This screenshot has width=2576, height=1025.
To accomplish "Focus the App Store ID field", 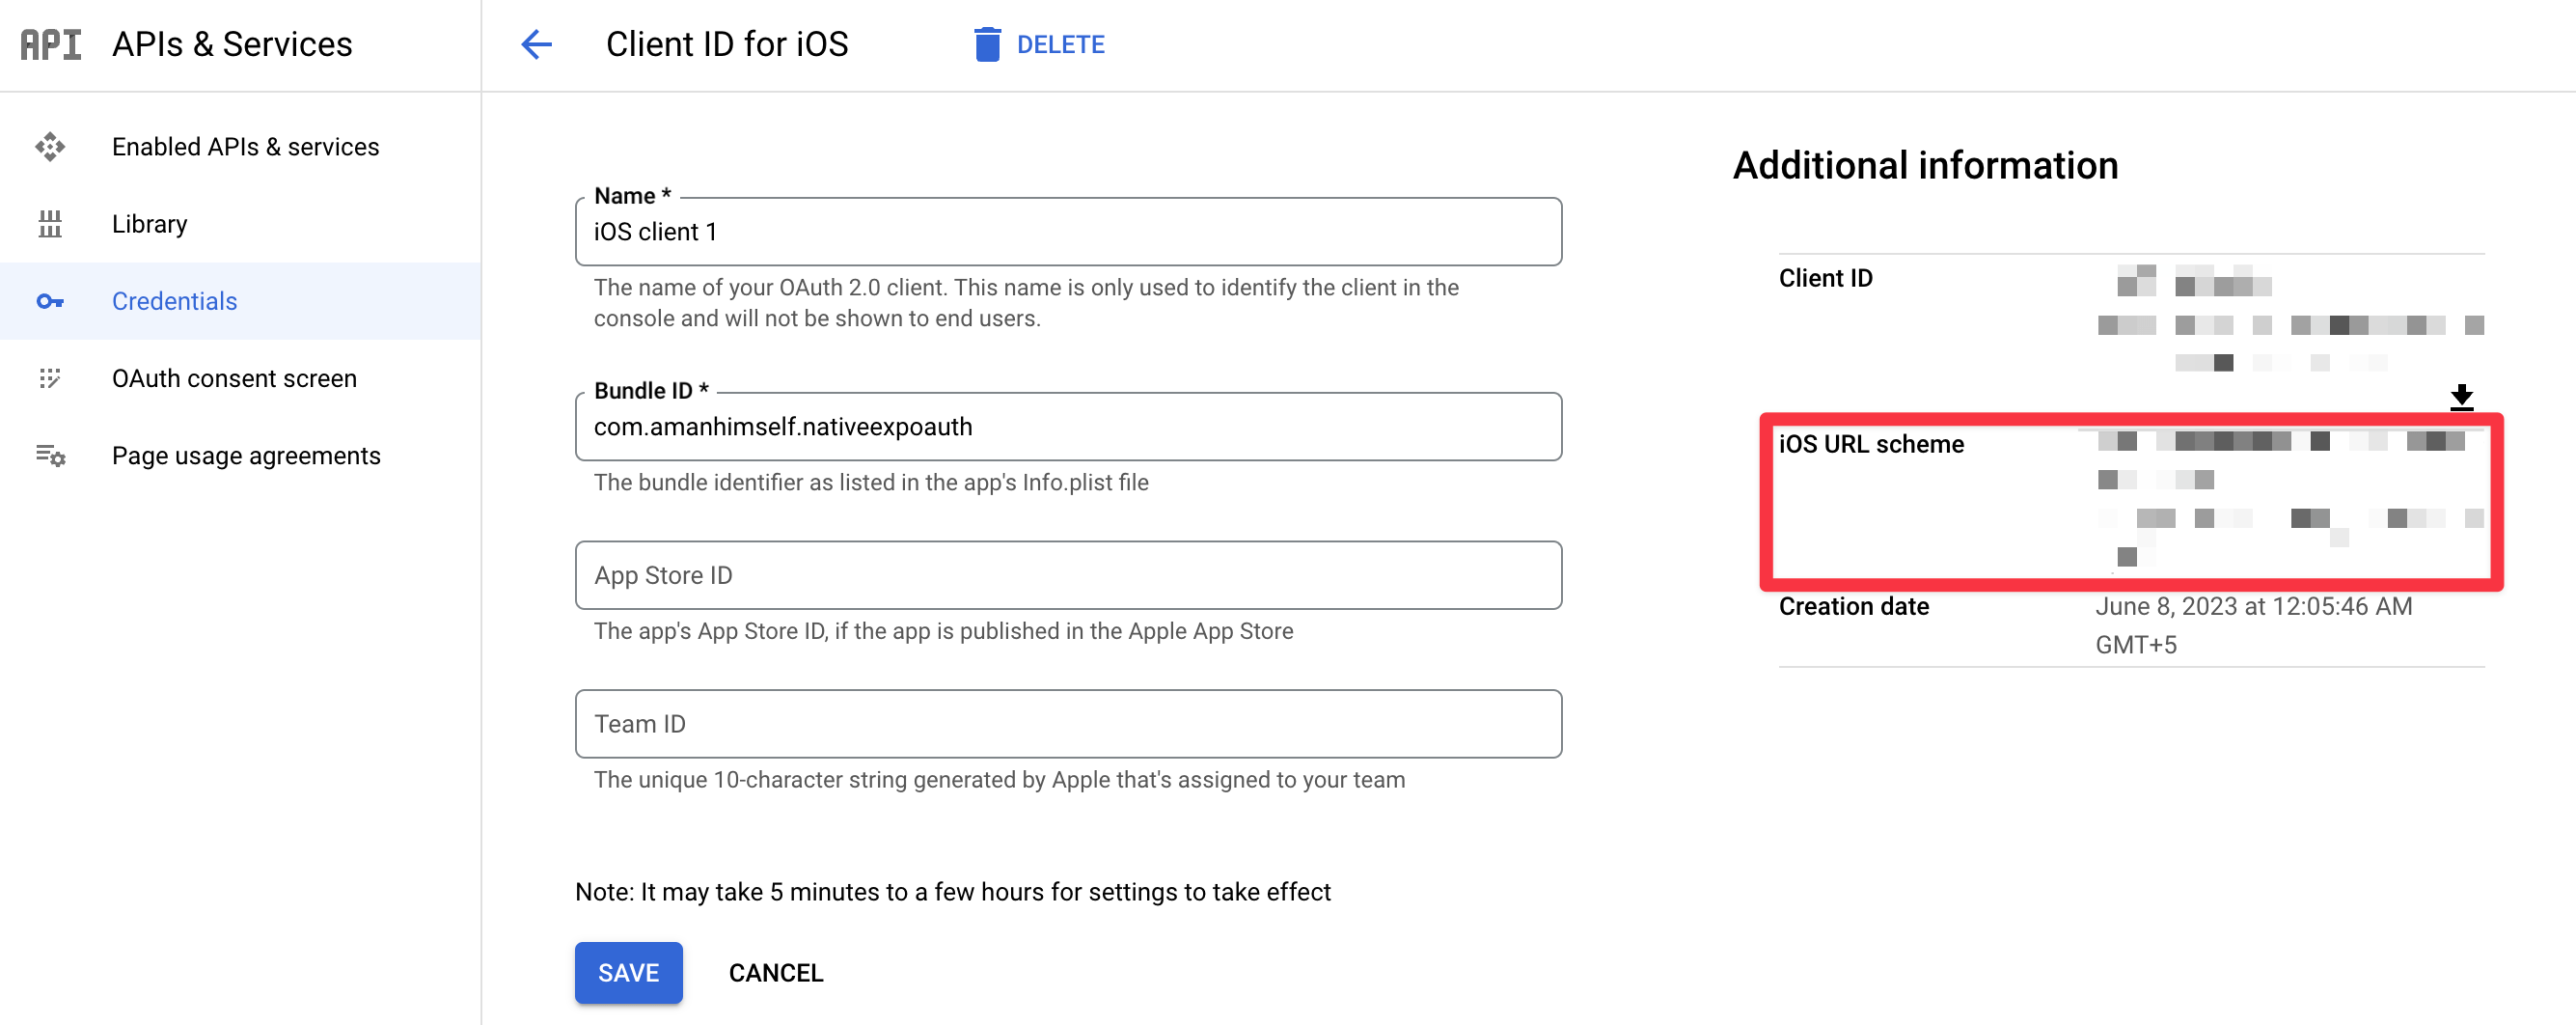I will (x=1068, y=575).
